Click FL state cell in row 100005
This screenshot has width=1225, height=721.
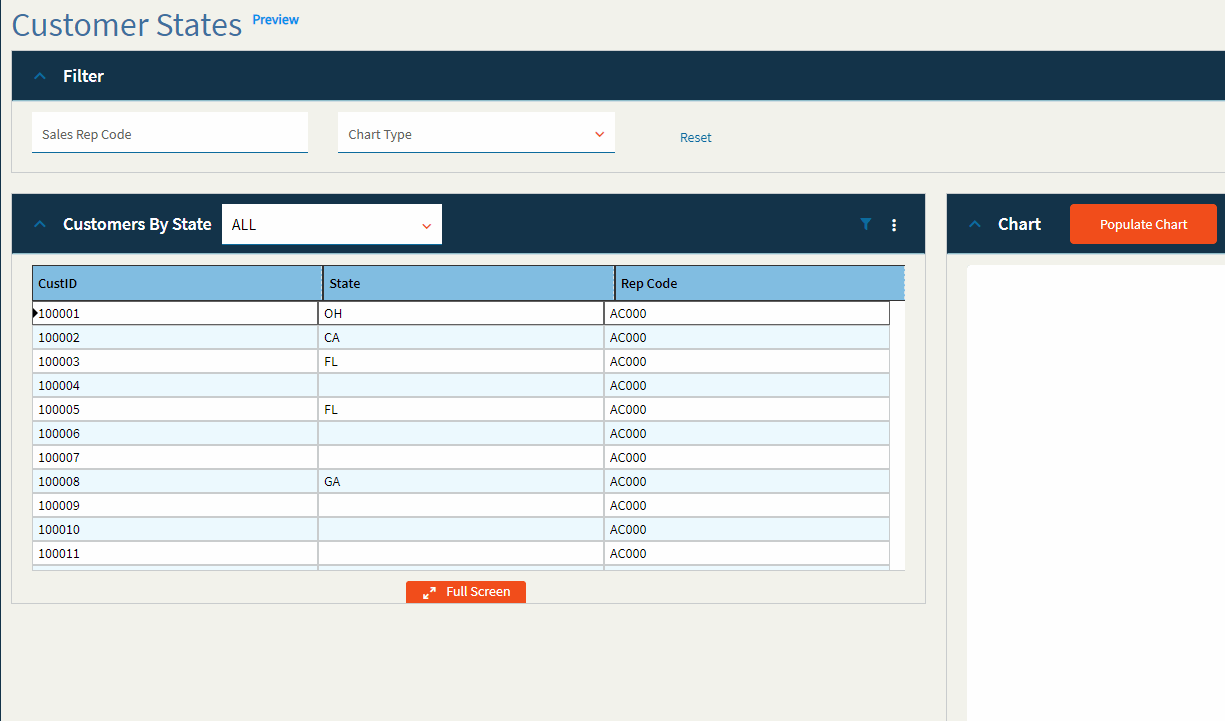point(461,409)
